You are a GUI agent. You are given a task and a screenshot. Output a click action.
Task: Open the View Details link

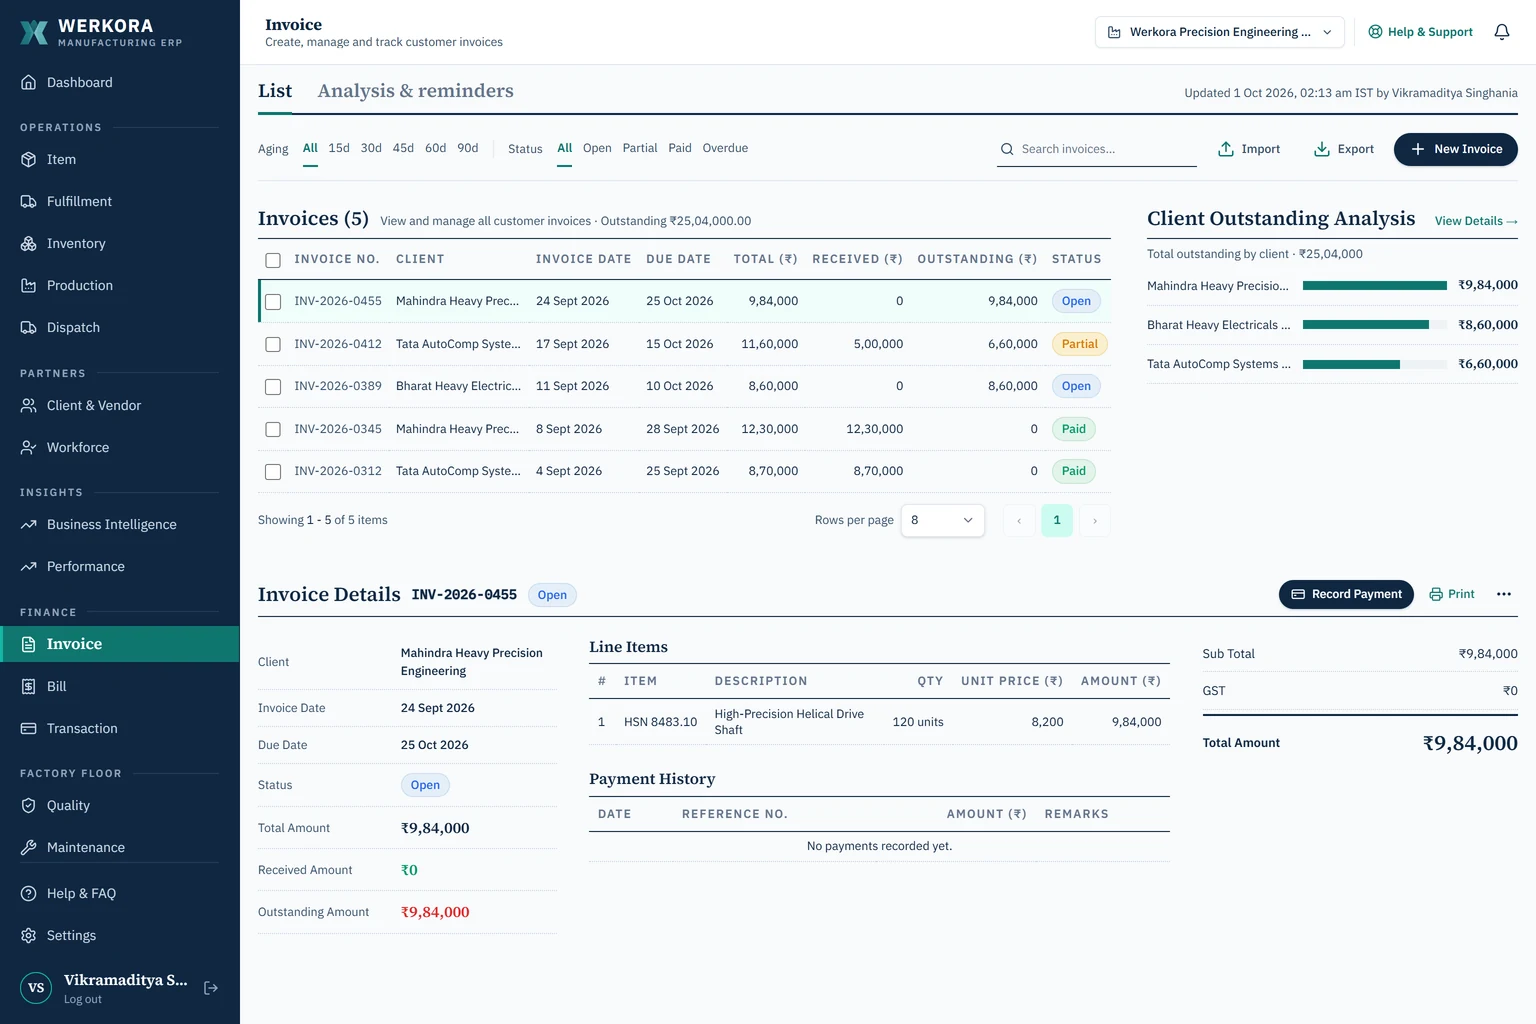click(1476, 221)
